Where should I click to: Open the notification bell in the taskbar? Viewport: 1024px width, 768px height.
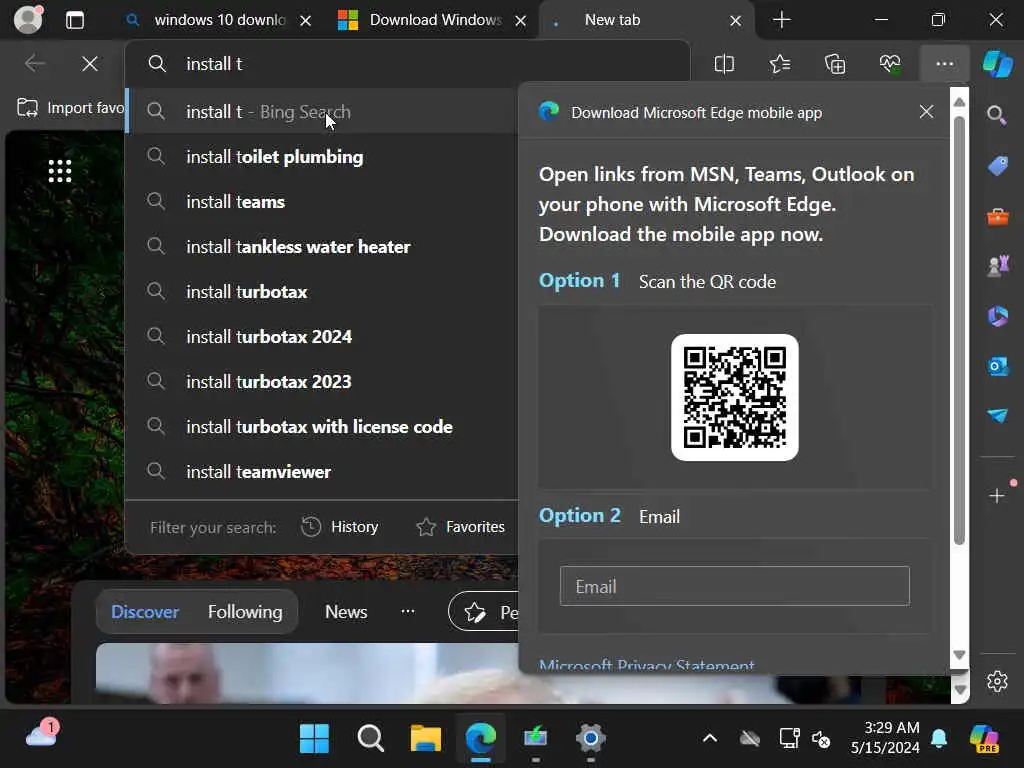click(939, 739)
